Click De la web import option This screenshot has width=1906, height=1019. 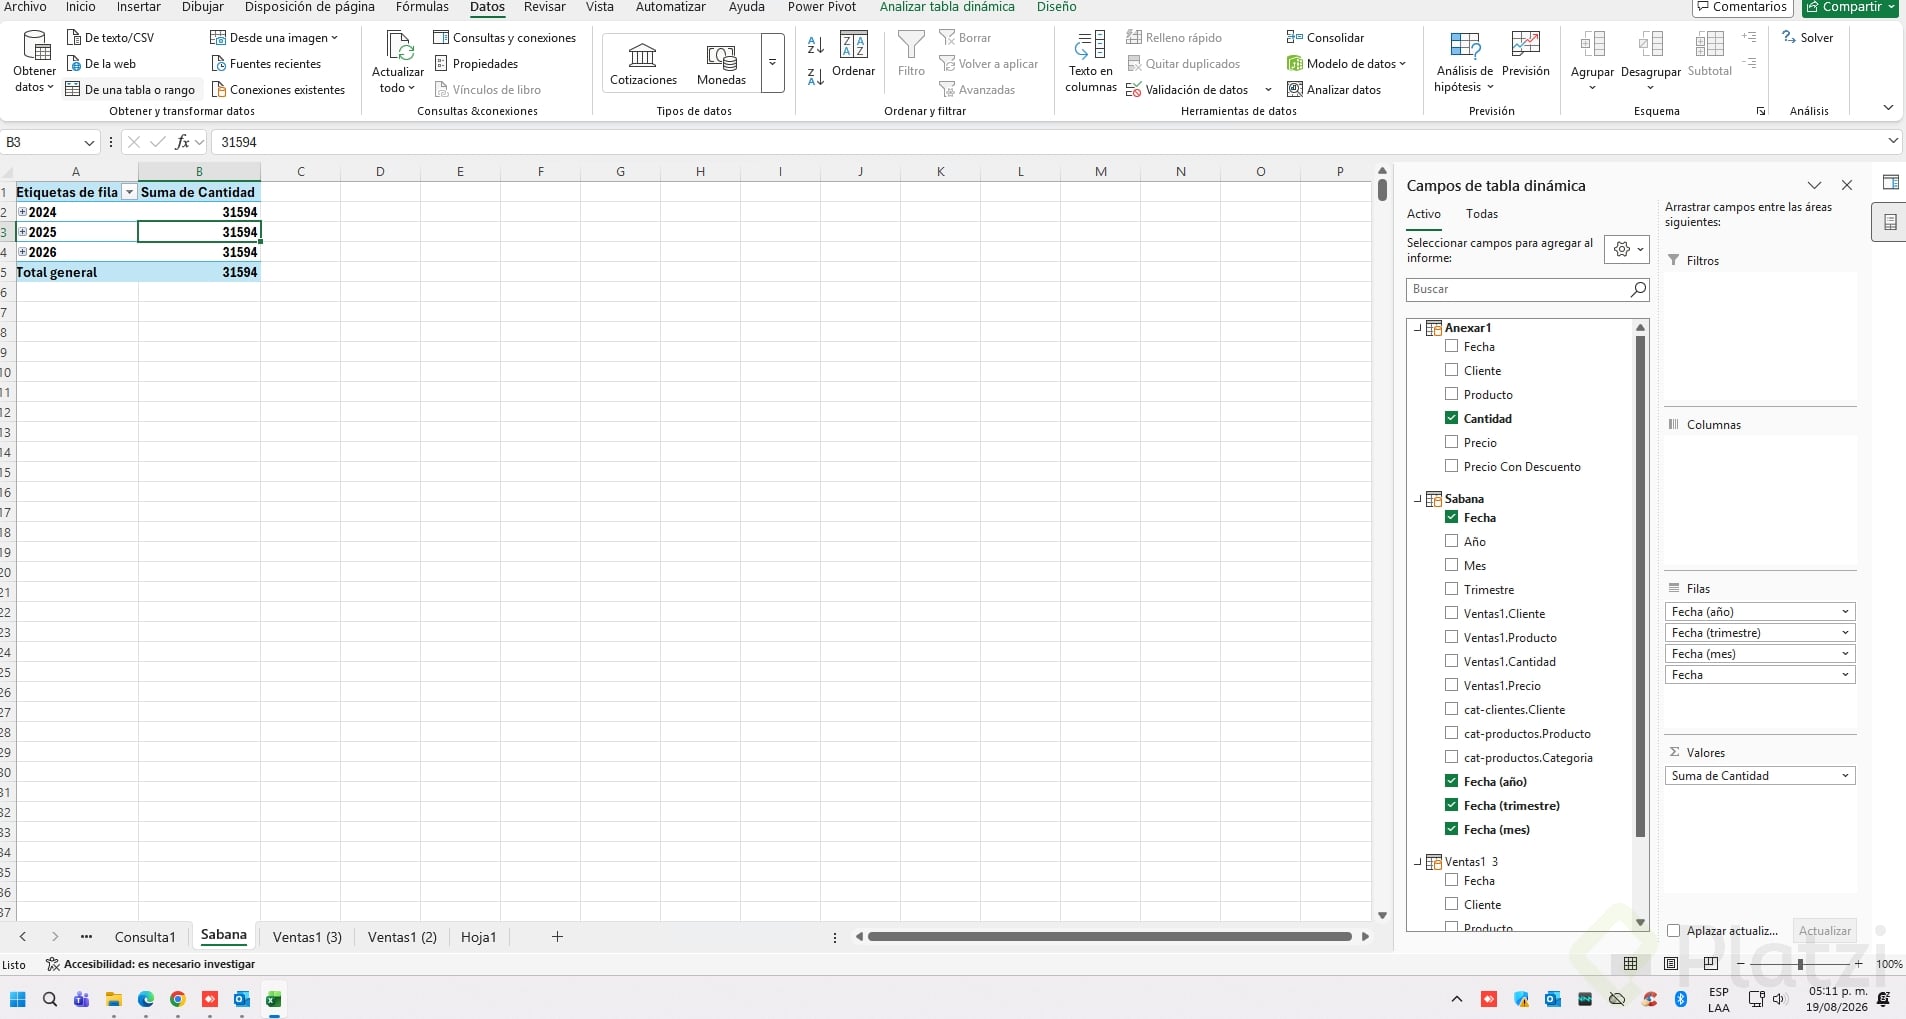click(x=101, y=64)
